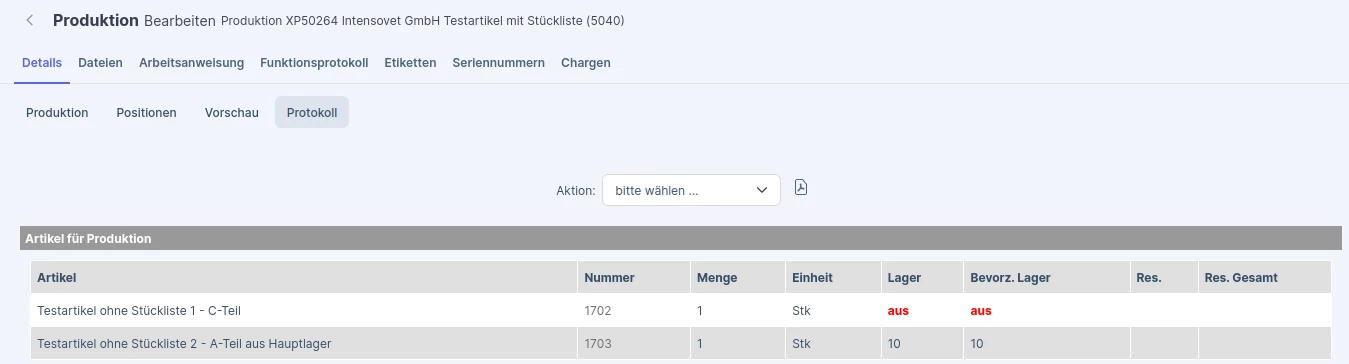
Task: Go to the Etiketten tab
Action: 410,62
